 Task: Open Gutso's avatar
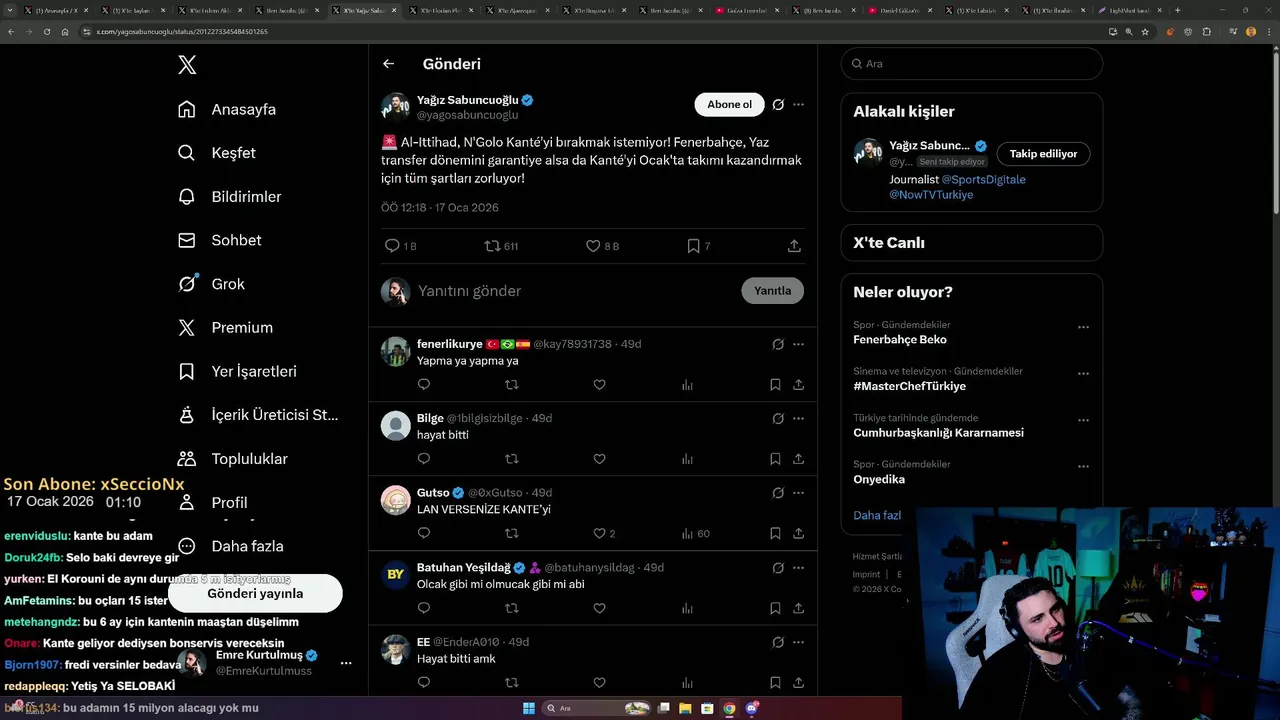396,500
